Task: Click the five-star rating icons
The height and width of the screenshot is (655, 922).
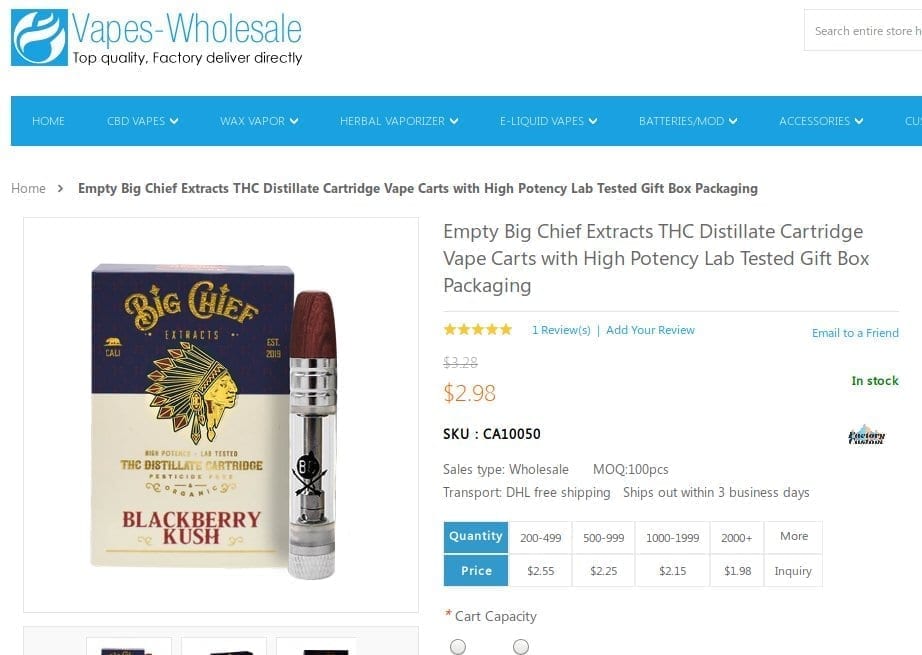Action: tap(477, 330)
